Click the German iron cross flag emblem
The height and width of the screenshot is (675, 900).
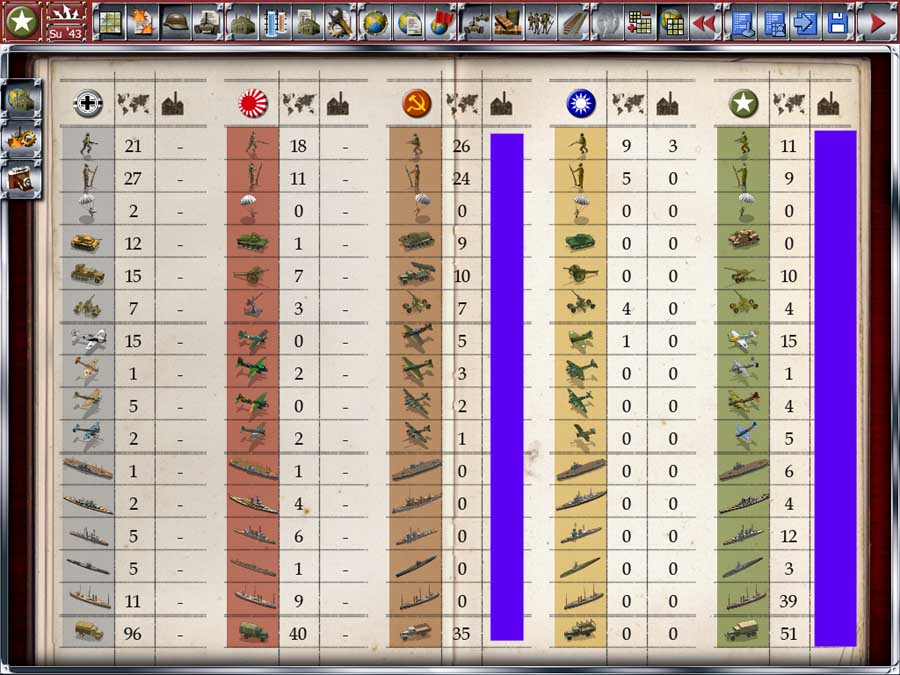click(88, 104)
